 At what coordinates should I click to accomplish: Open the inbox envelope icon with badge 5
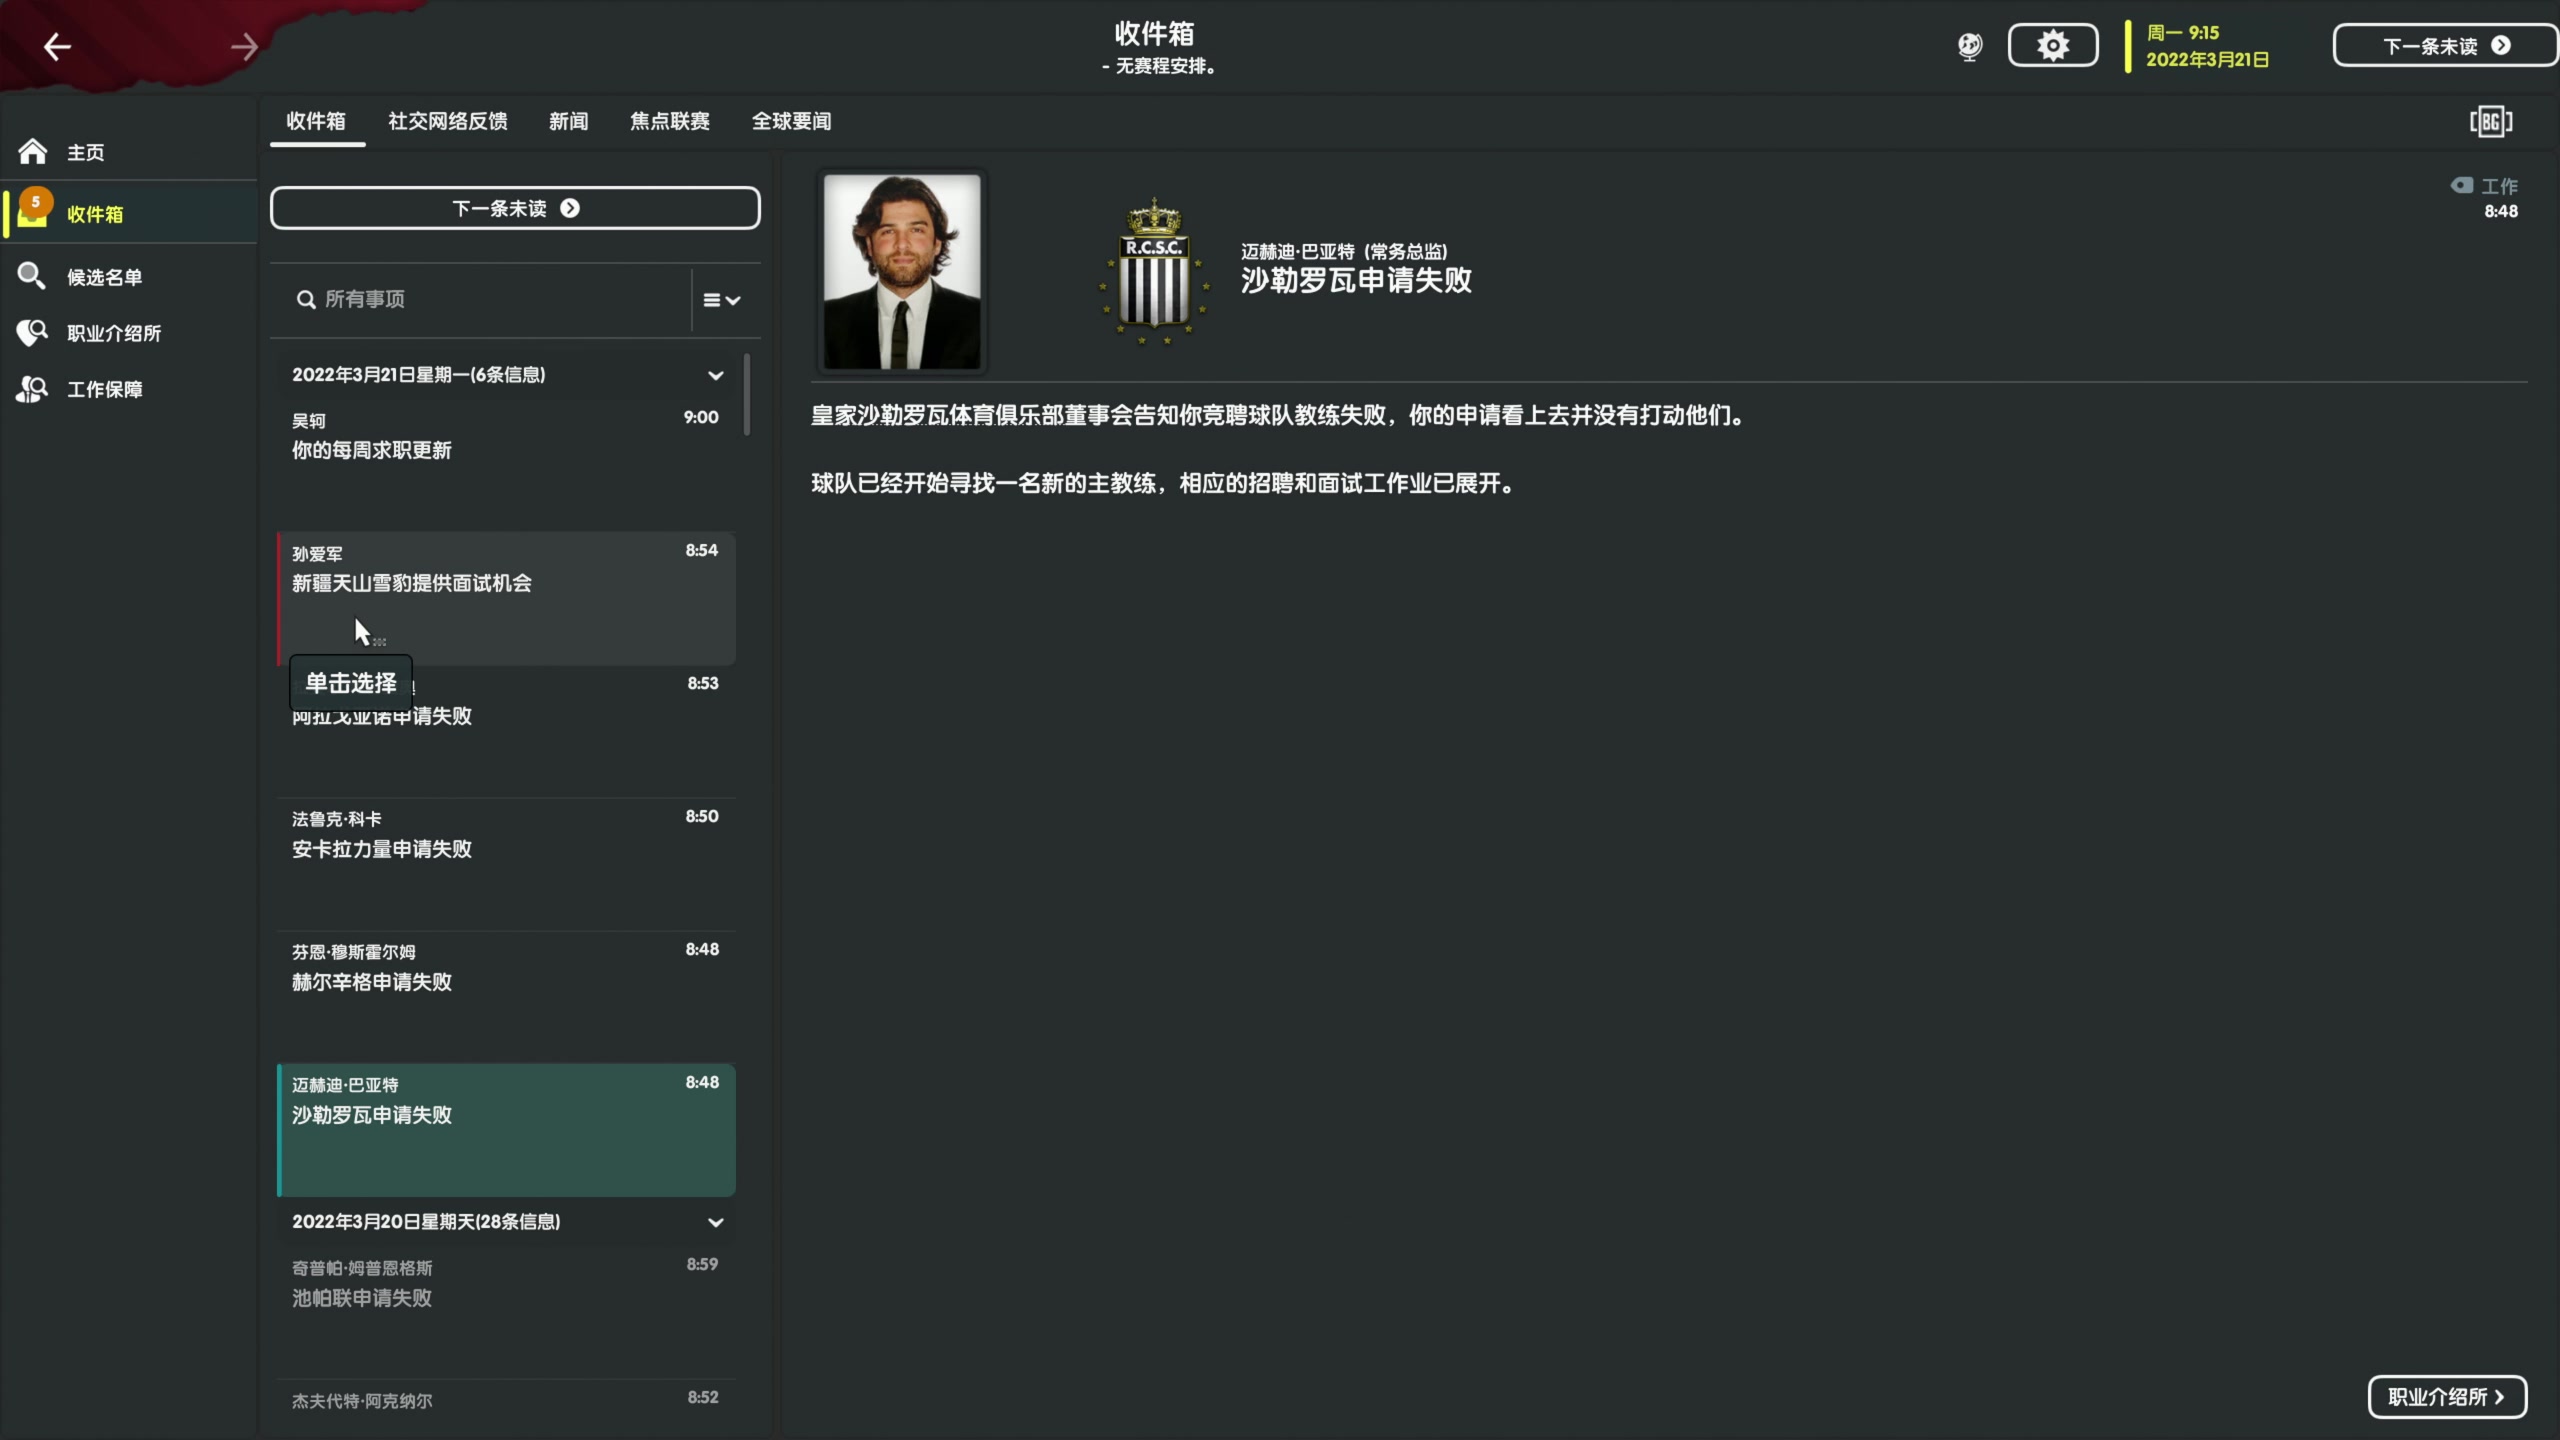pyautogui.click(x=33, y=210)
